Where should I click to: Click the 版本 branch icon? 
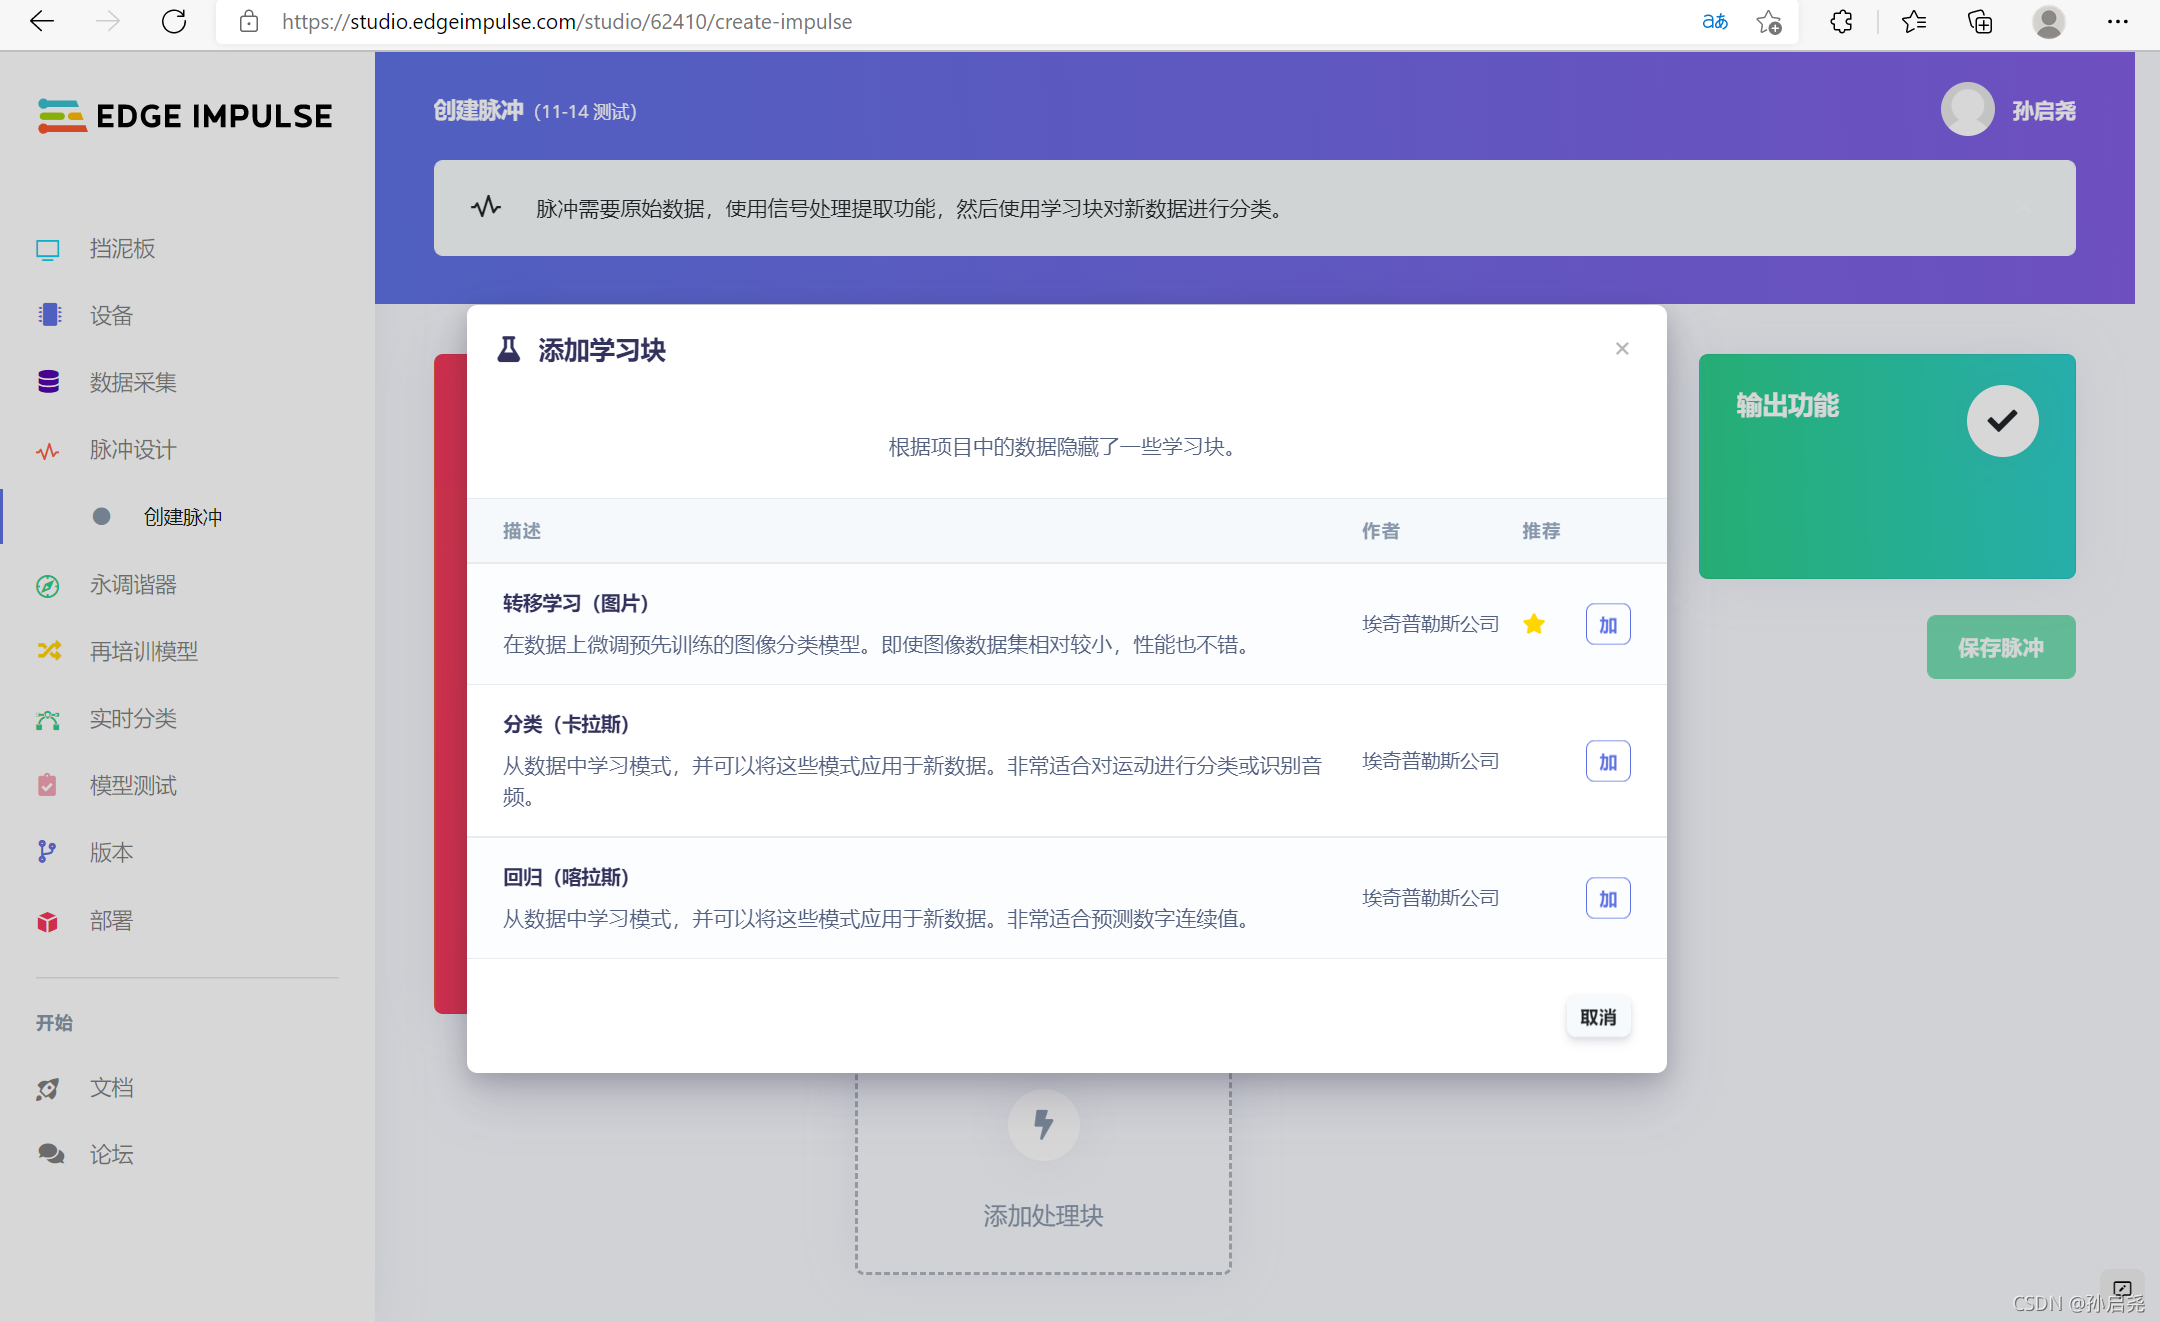47,852
